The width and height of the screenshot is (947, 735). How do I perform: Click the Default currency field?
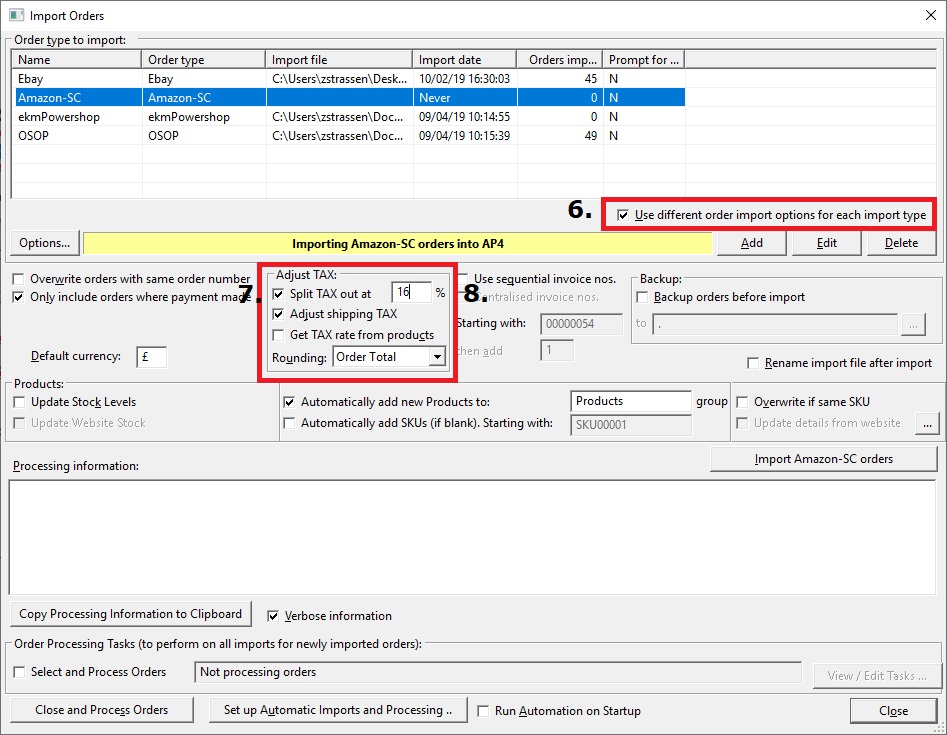pos(152,356)
